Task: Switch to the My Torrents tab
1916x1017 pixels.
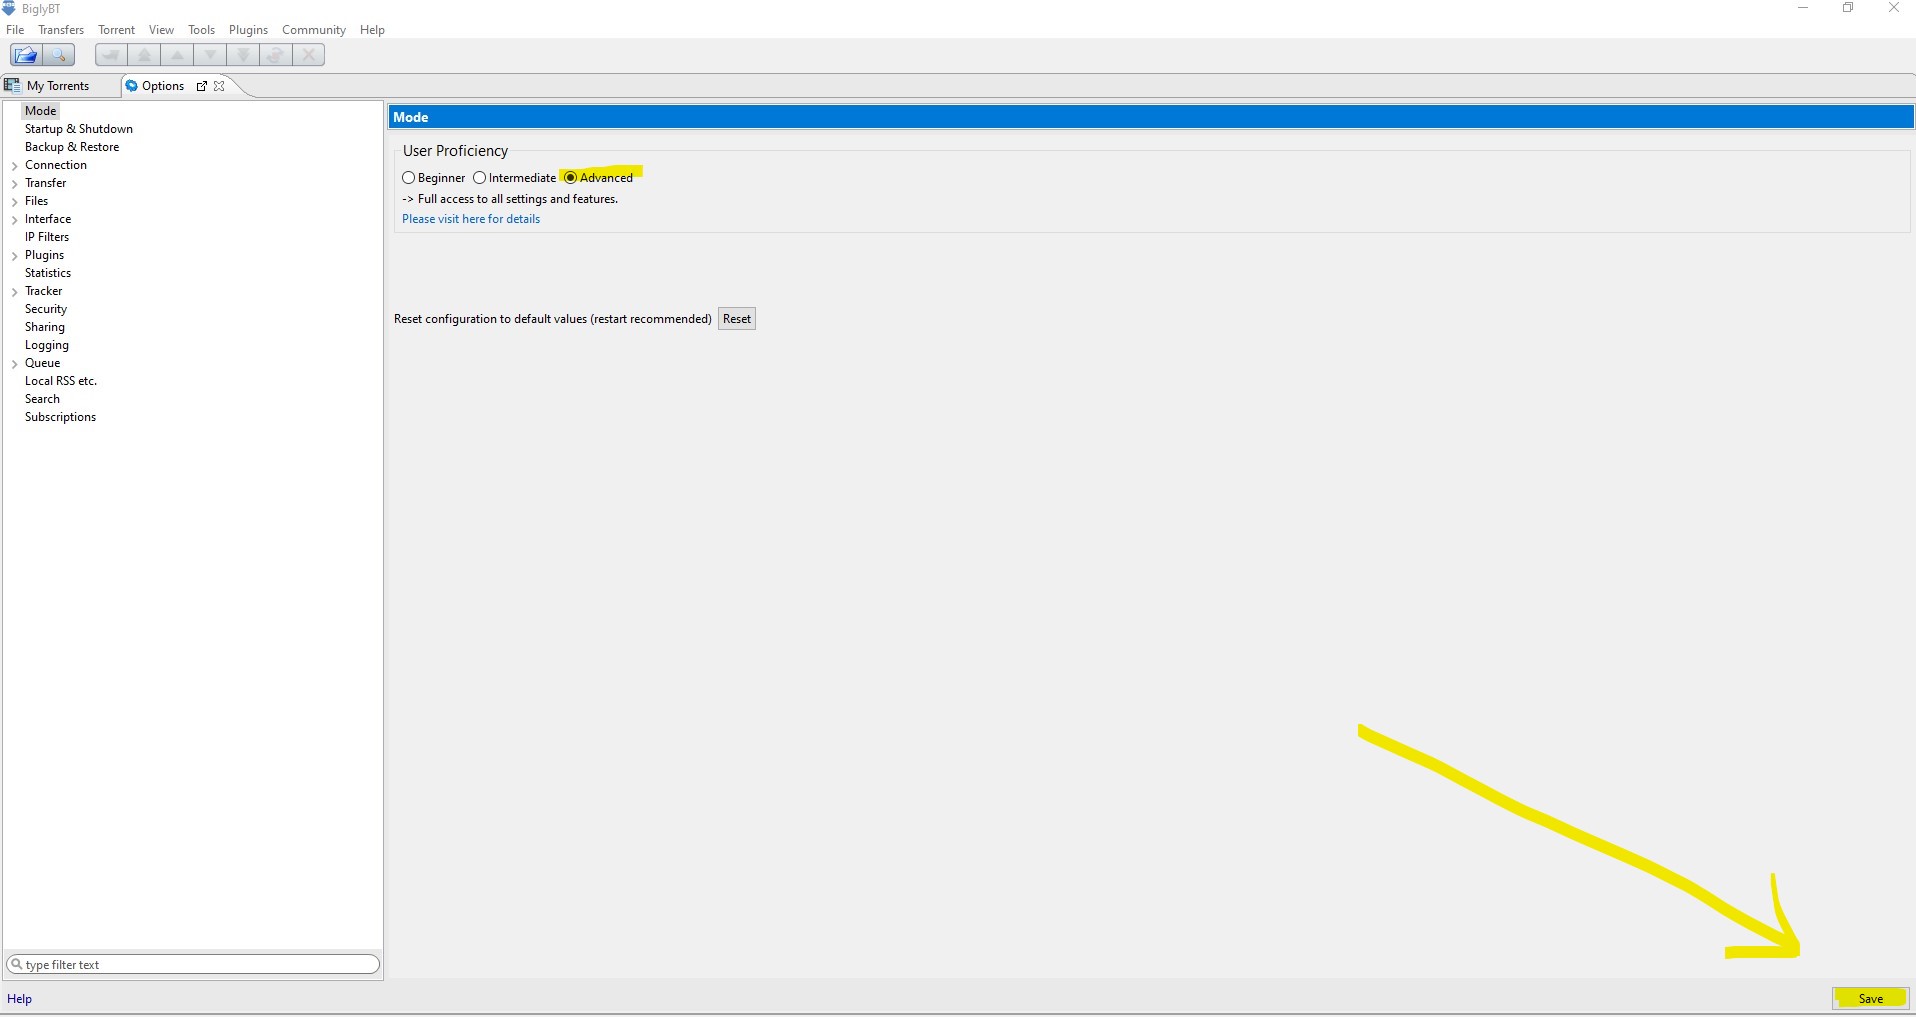Action: (x=58, y=86)
